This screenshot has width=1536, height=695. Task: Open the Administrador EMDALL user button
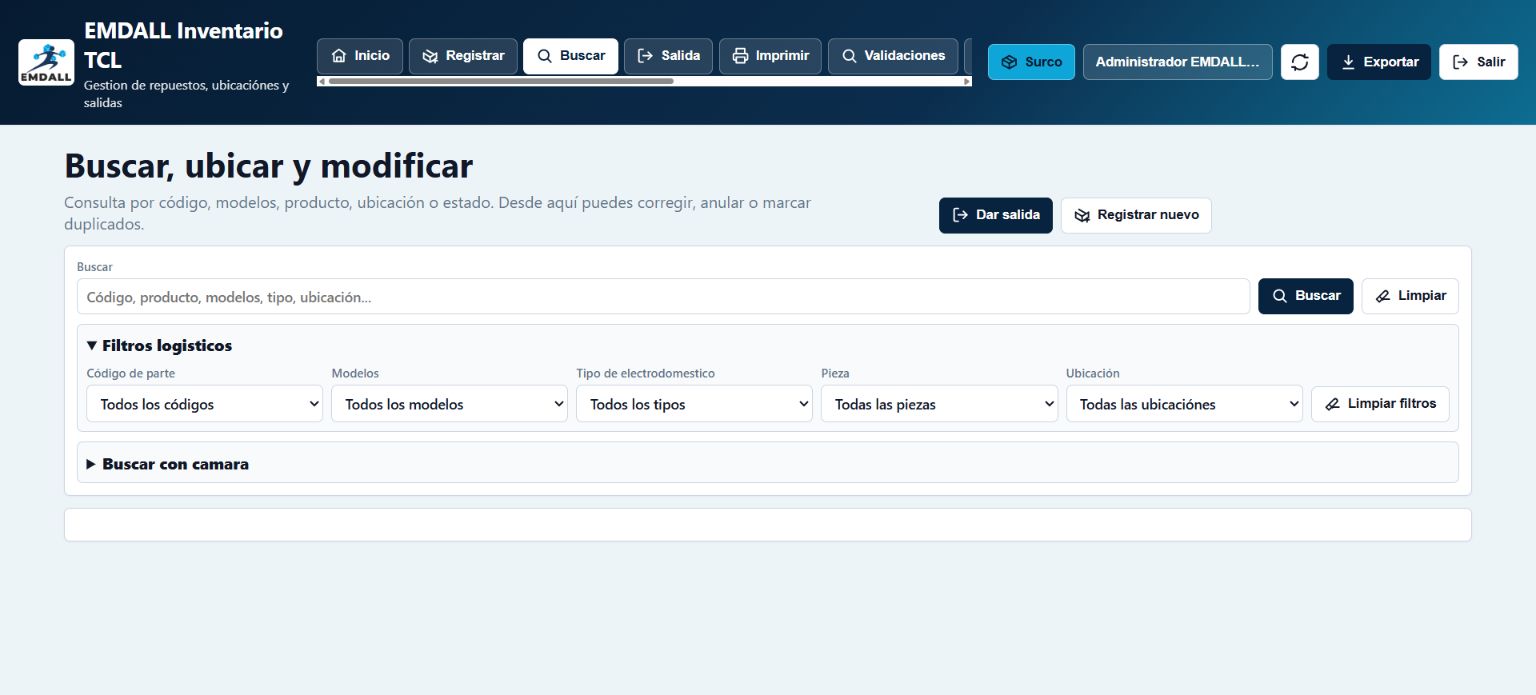coord(1177,62)
